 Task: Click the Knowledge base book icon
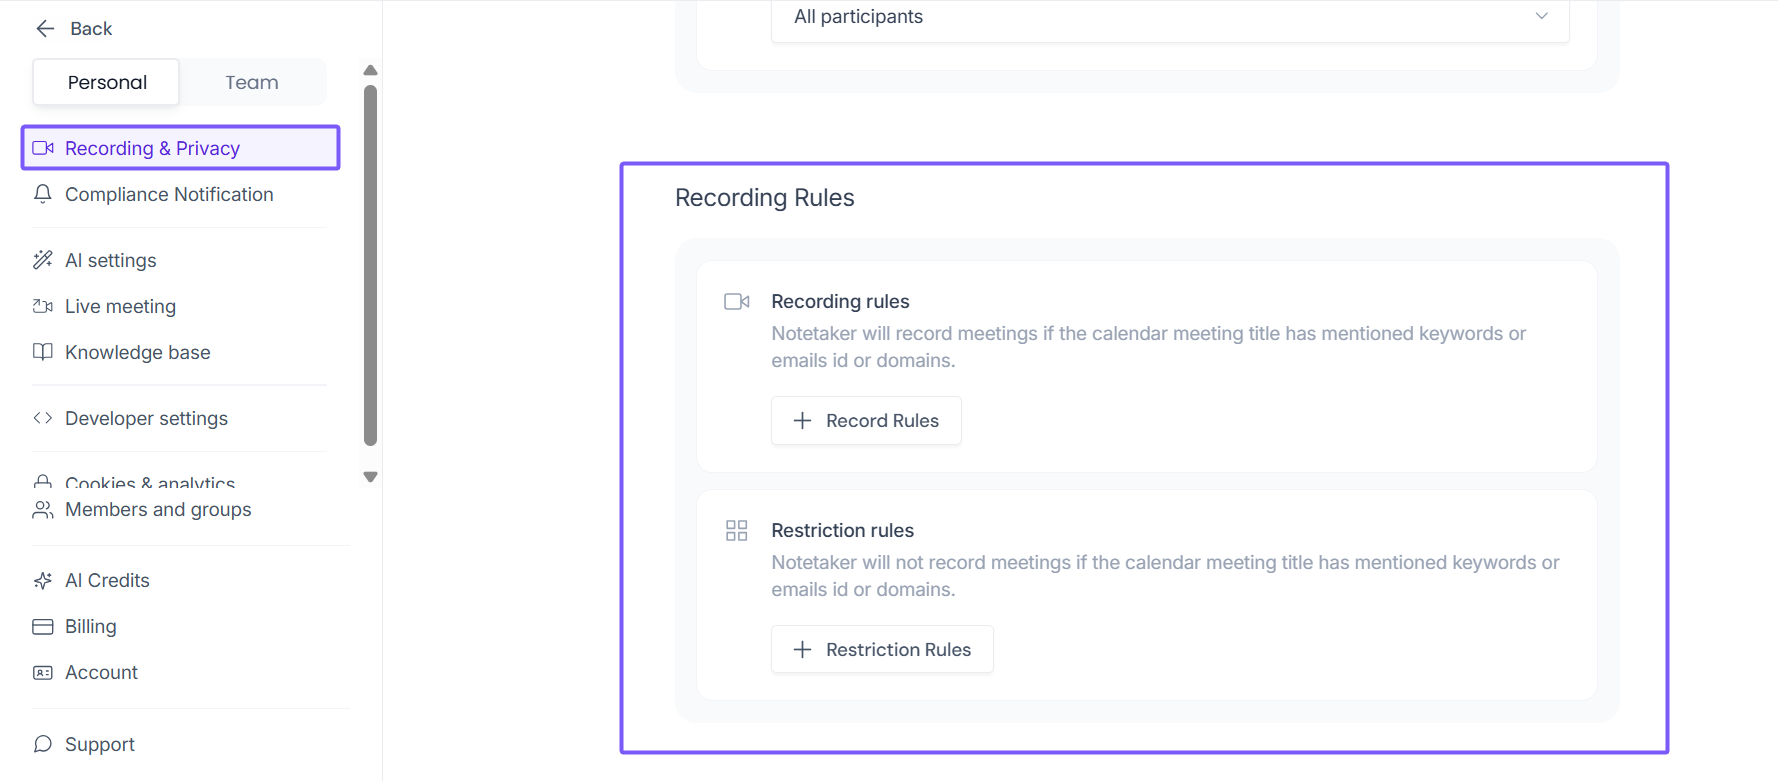43,352
